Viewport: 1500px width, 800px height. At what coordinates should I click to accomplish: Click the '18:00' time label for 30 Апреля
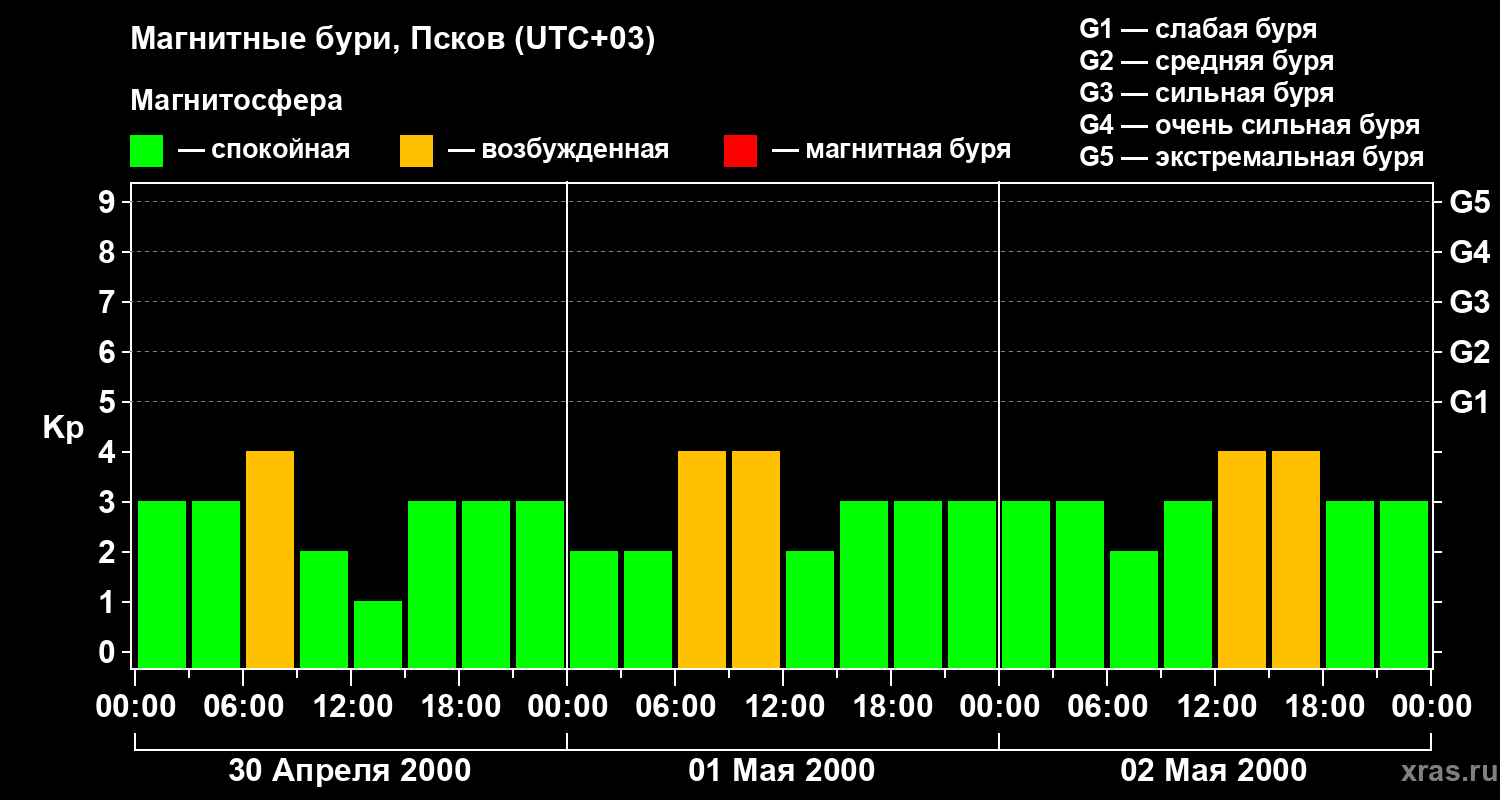coord(459,707)
